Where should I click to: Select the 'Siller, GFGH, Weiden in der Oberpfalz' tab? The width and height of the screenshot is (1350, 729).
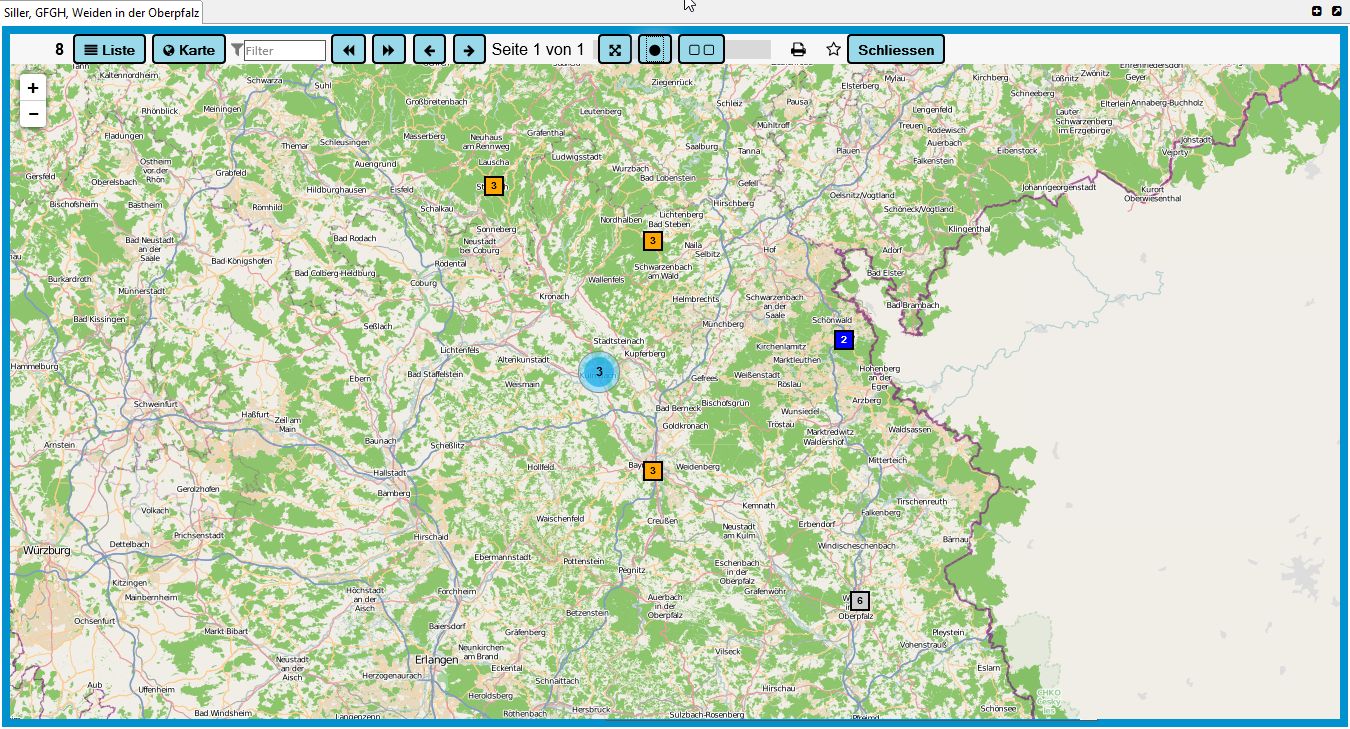tap(102, 12)
